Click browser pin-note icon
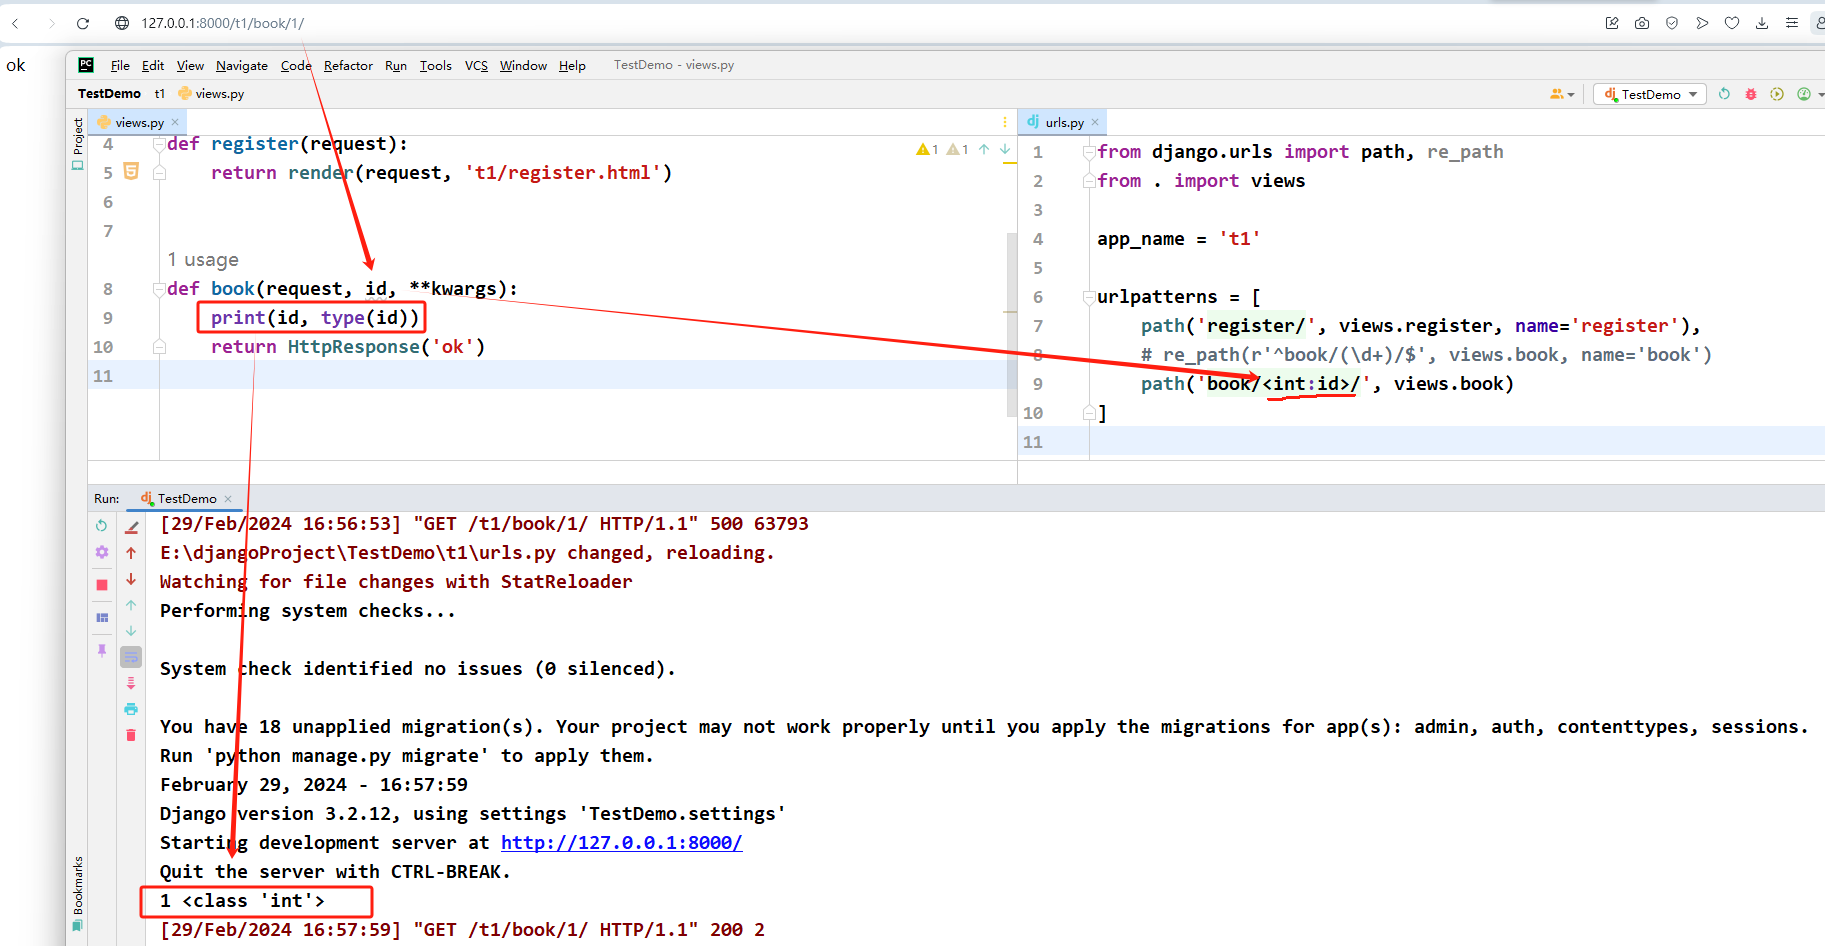Viewport: 1825px width, 946px height. tap(1612, 23)
